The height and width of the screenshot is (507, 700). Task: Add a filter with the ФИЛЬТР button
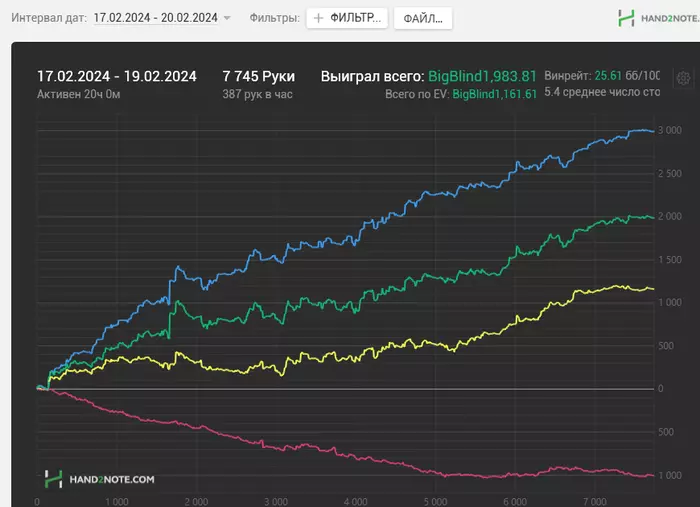click(347, 18)
